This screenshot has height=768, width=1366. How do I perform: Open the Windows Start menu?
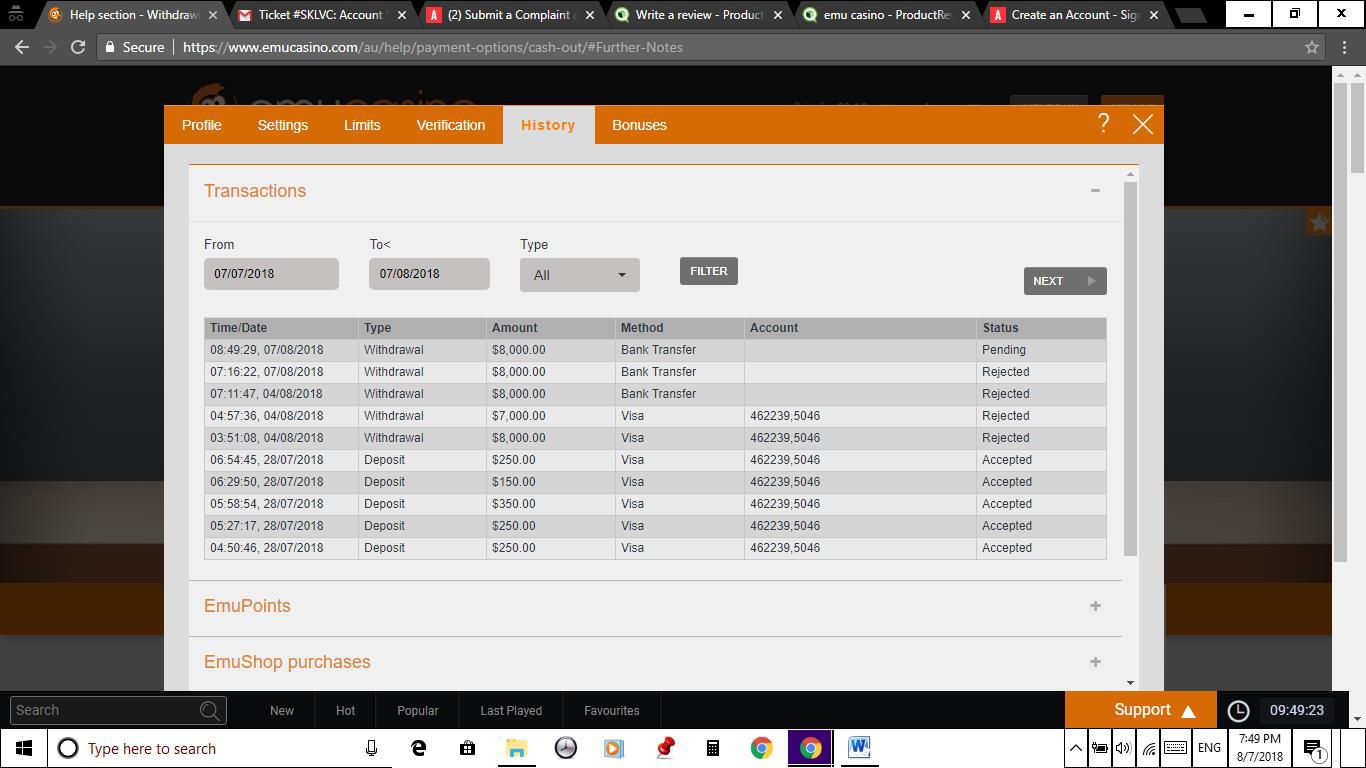(24, 748)
